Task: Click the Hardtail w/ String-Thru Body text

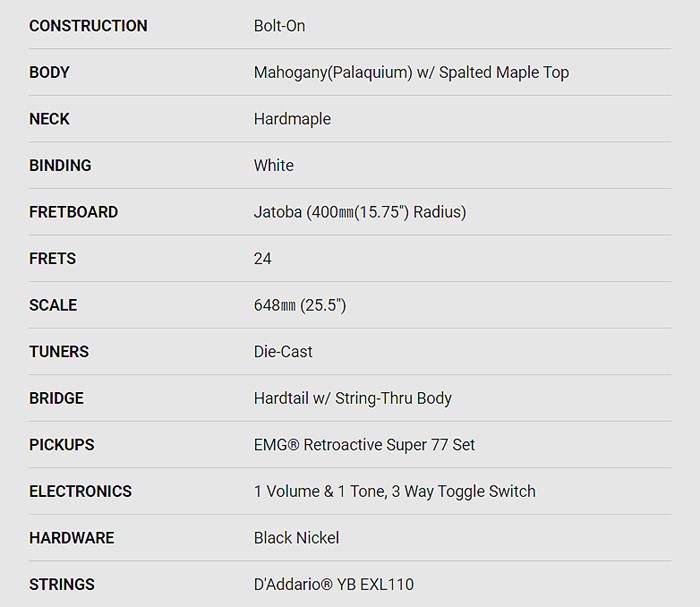Action: coord(353,398)
